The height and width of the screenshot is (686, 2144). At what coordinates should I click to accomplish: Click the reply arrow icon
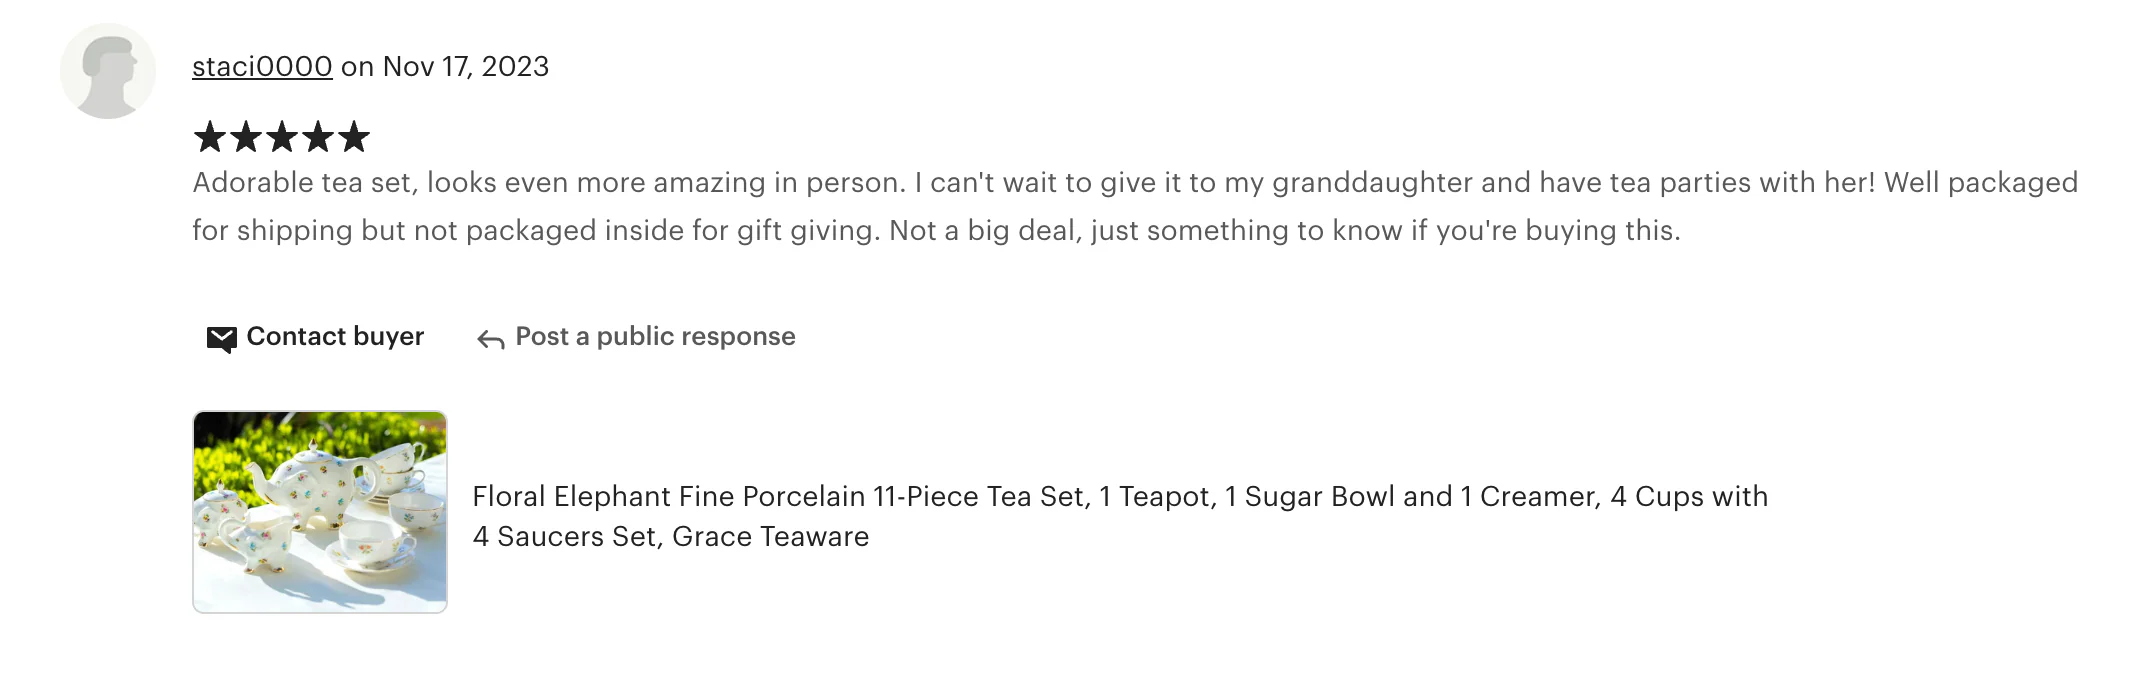pyautogui.click(x=490, y=340)
